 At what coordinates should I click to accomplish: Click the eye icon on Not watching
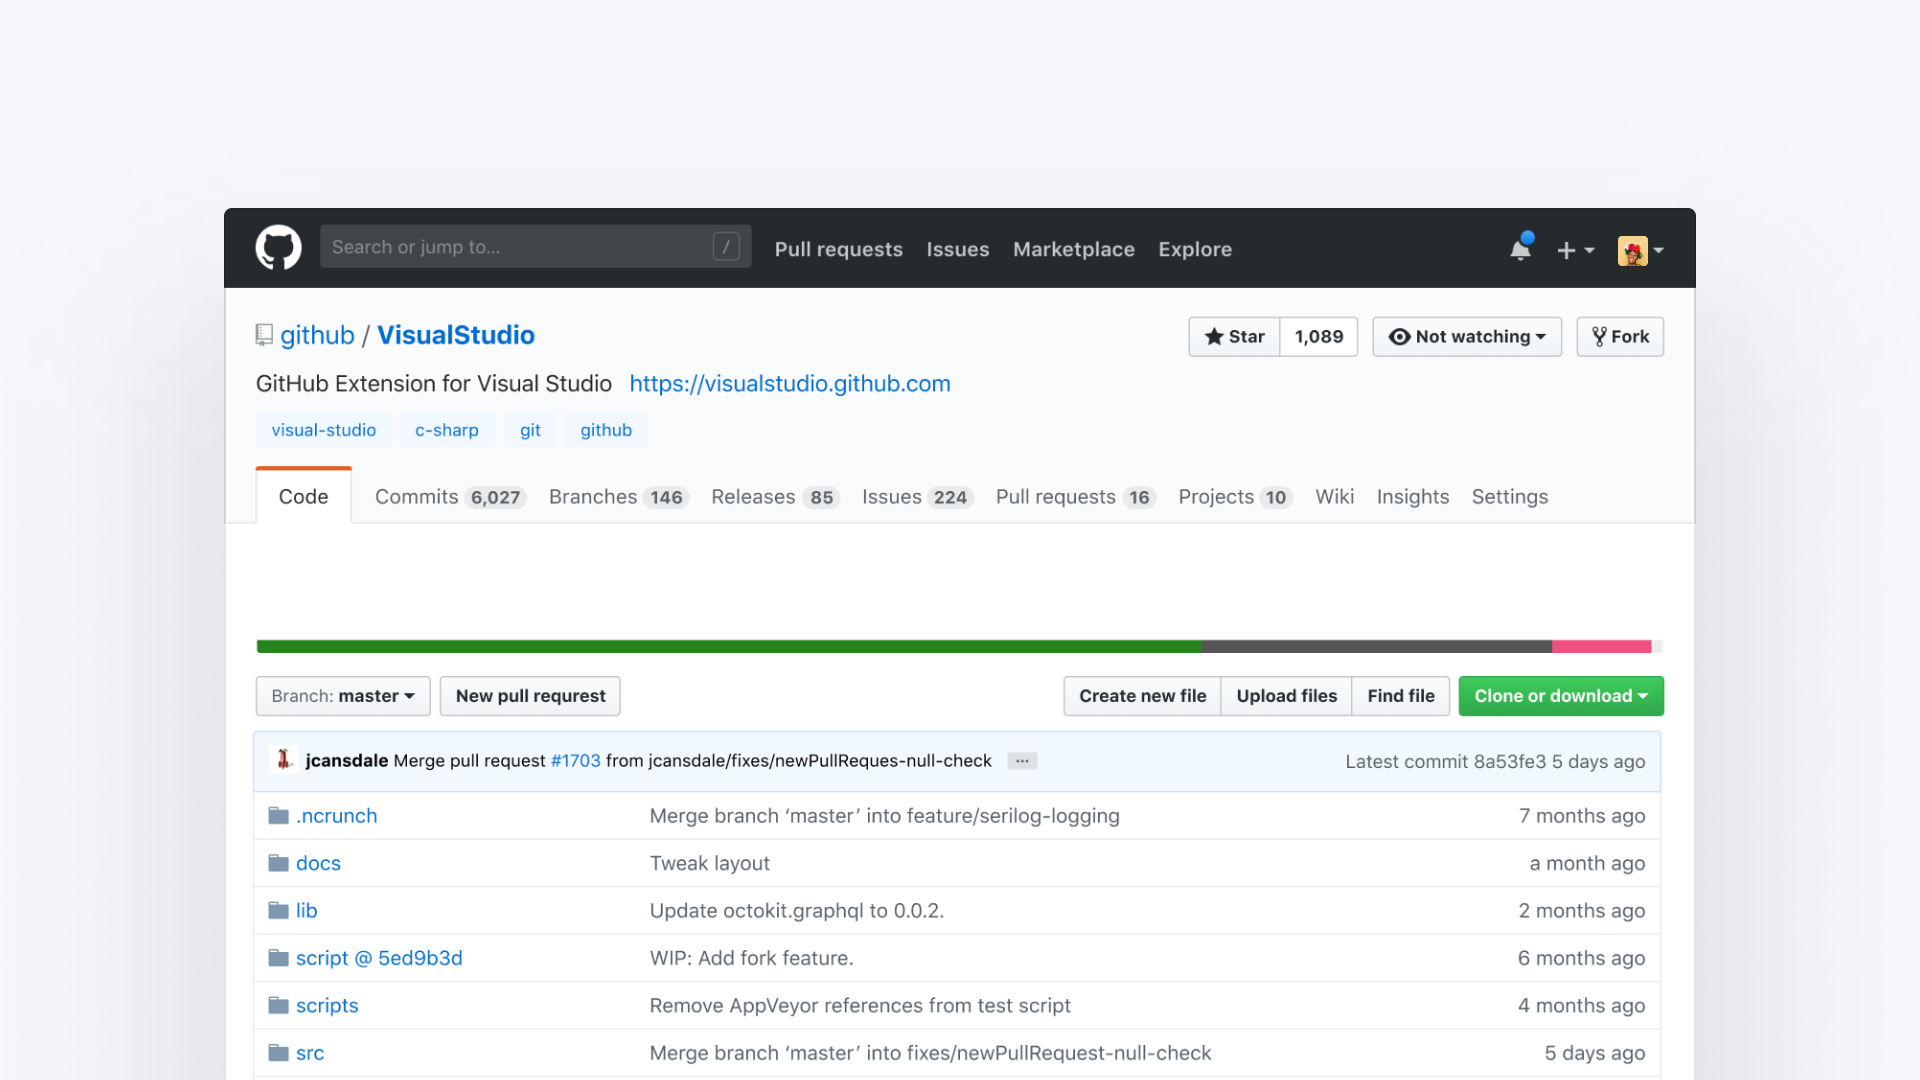tap(1400, 337)
